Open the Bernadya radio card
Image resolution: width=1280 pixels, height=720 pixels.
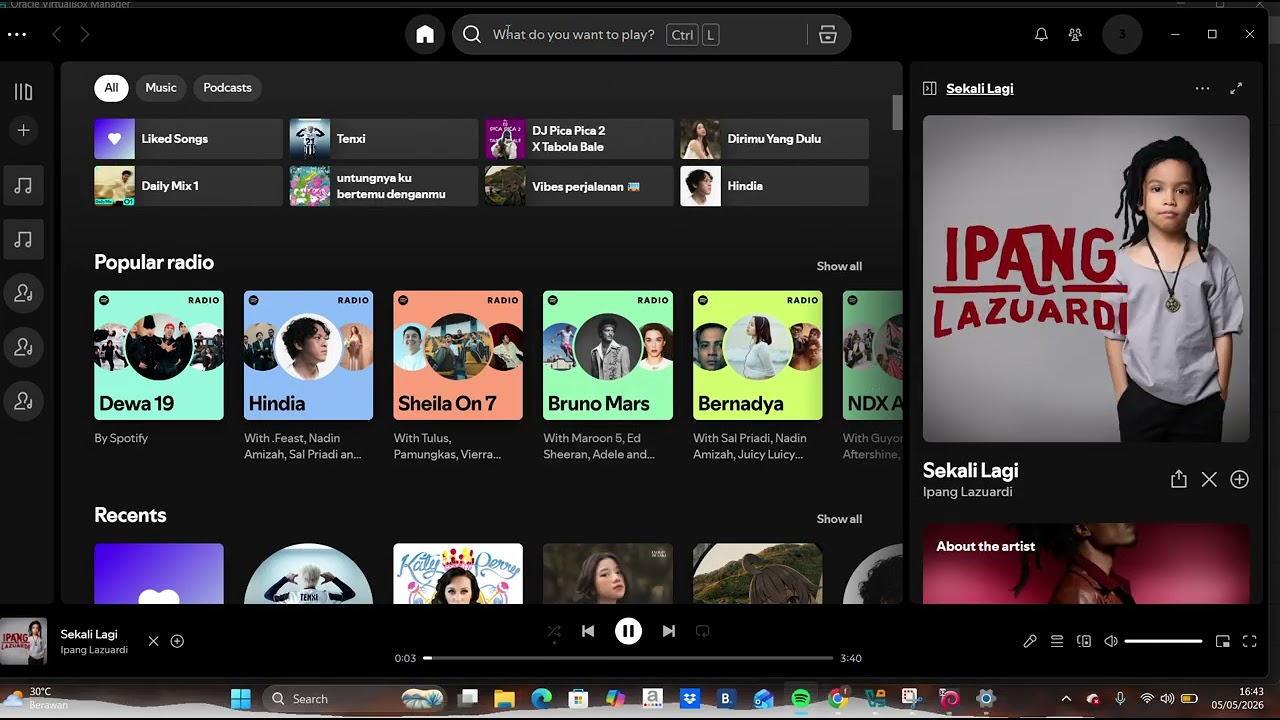tap(758, 376)
